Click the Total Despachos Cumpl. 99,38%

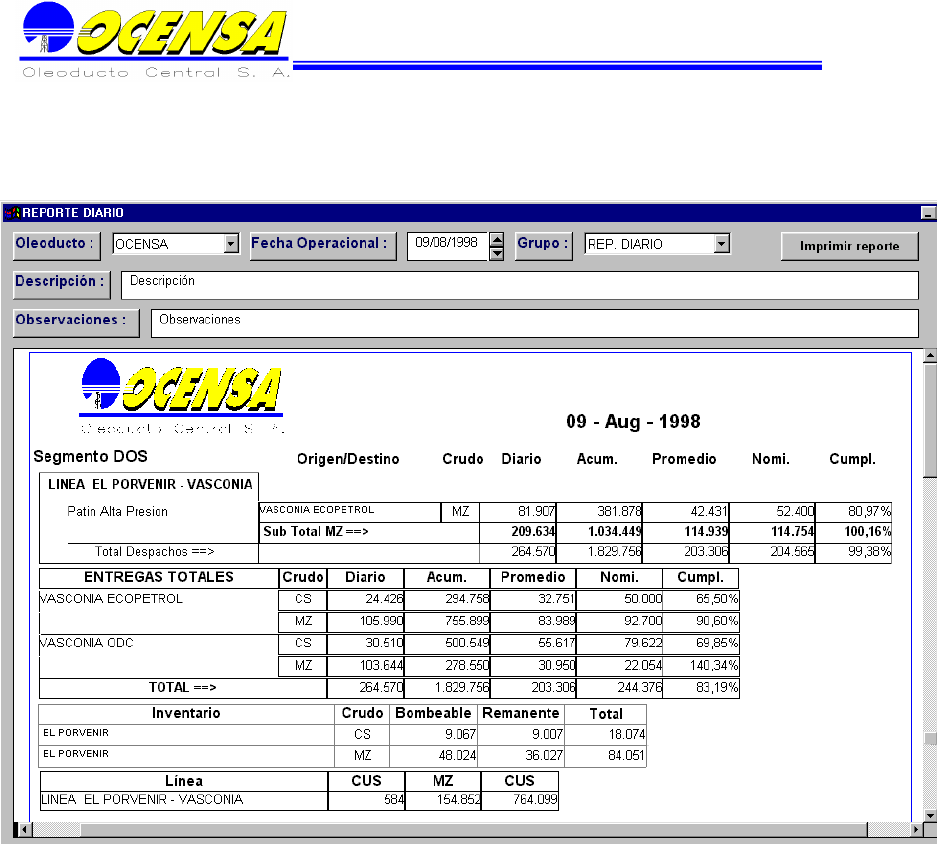pos(869,552)
